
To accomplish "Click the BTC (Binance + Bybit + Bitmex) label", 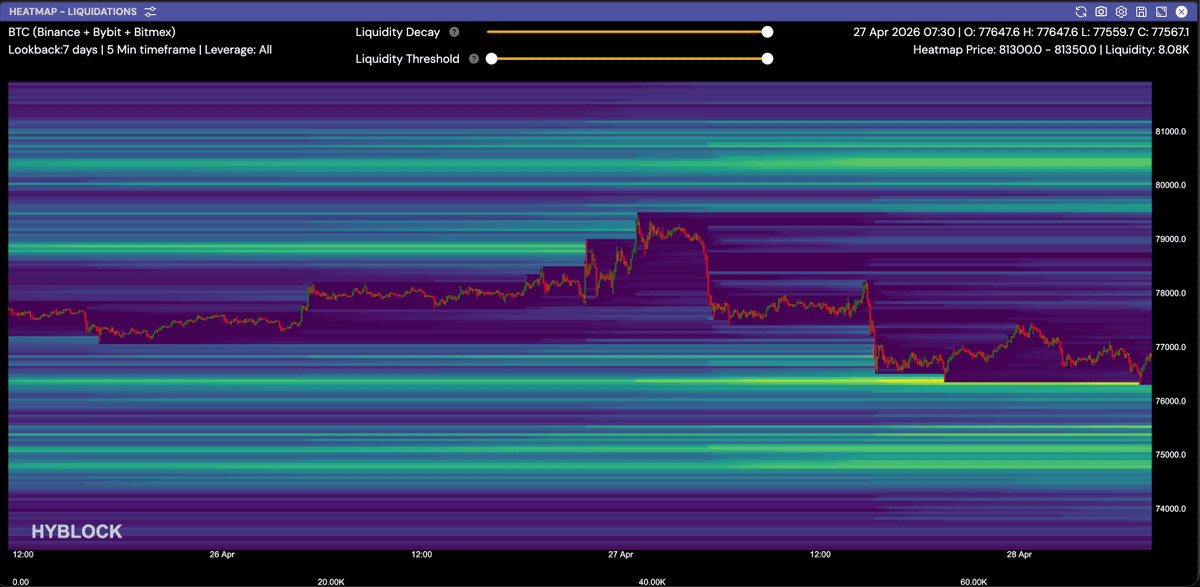I will (92, 32).
